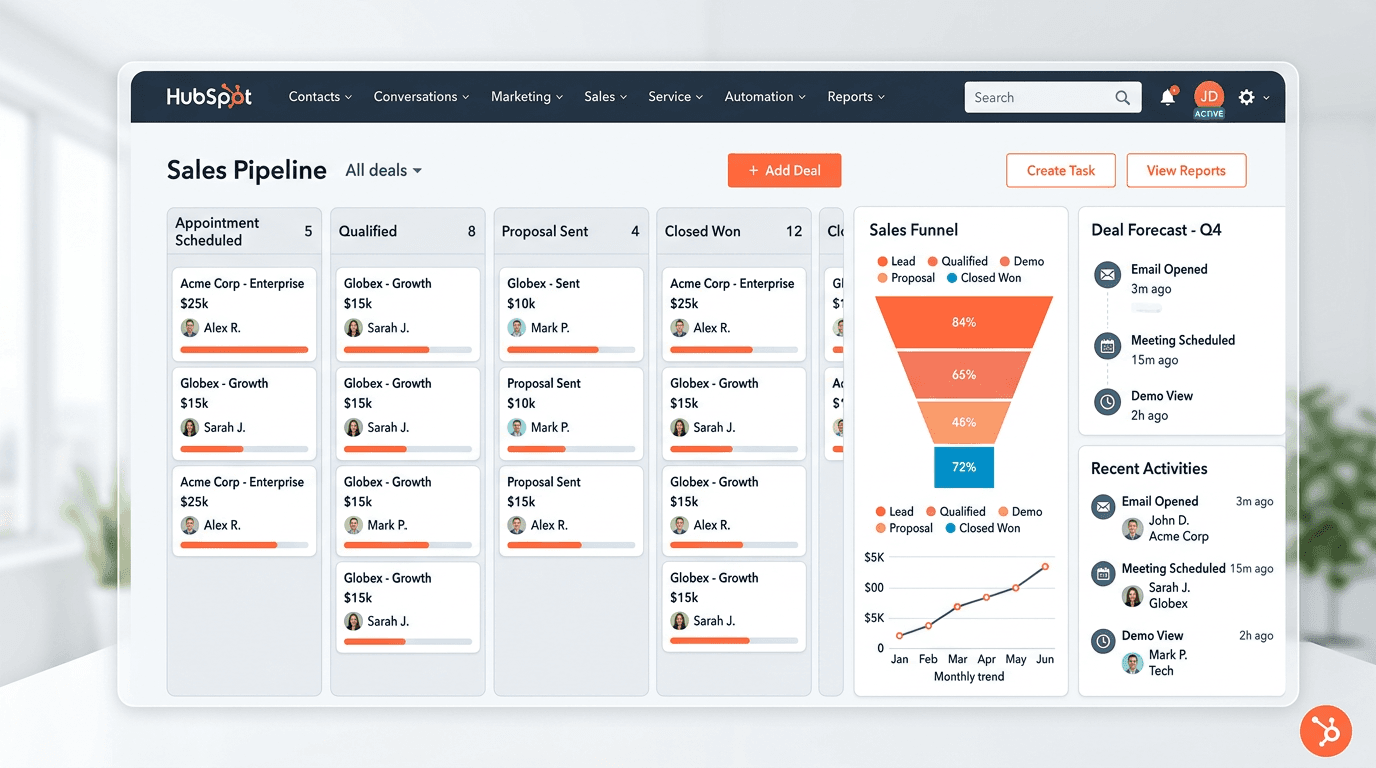The image size is (1376, 768).
Task: Select the 84% funnel segment
Action: pos(964,322)
